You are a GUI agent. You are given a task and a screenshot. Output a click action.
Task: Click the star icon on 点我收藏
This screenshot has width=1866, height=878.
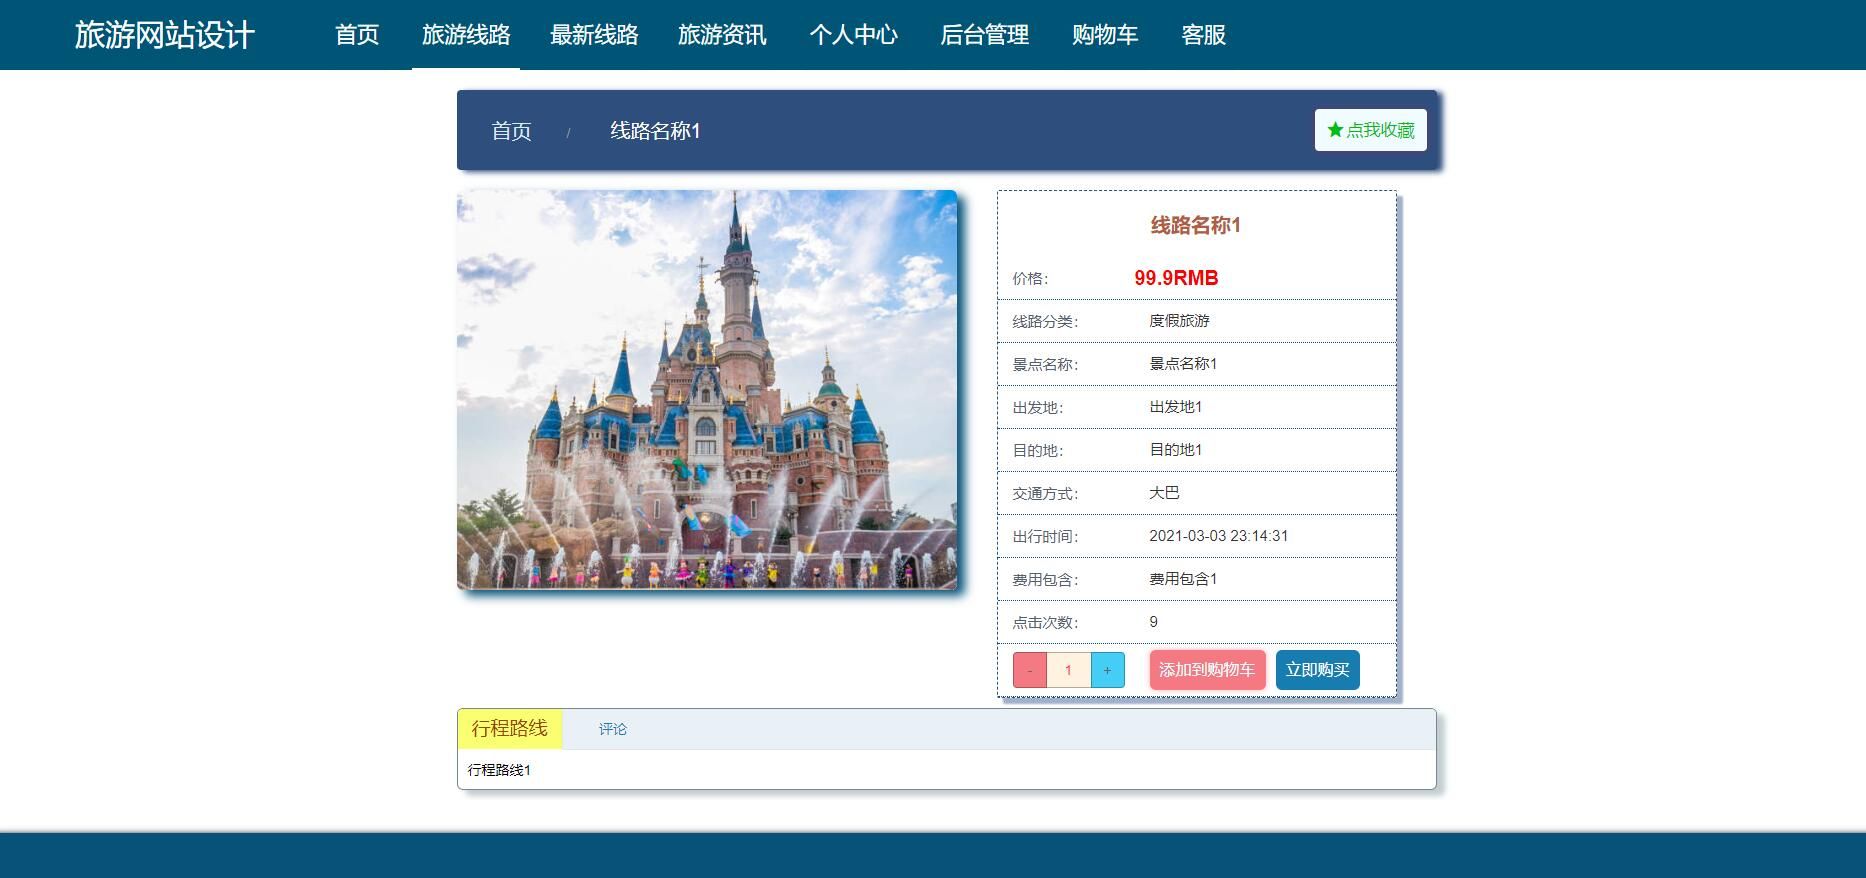(1334, 130)
